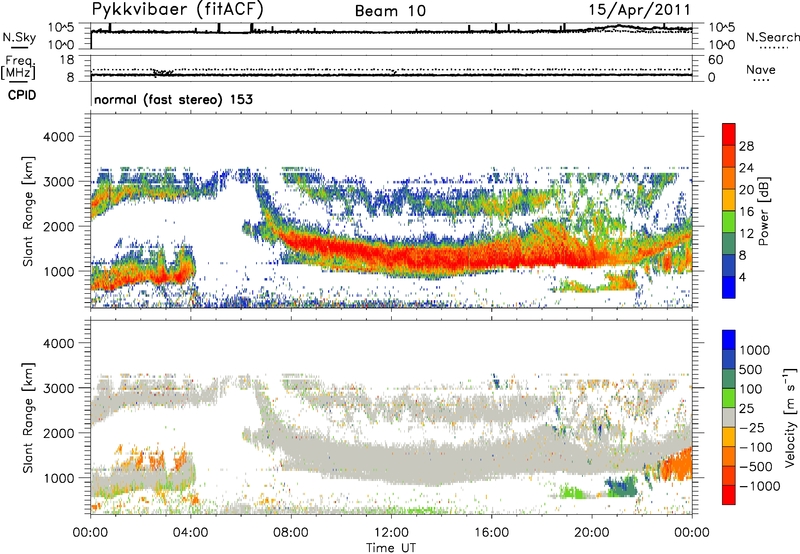
Task: Click the velocity color bar's gray segment
Action: (x=729, y=418)
